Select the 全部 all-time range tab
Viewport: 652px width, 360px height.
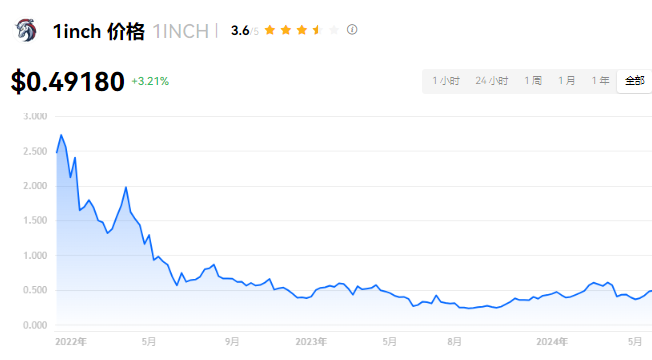(x=635, y=81)
